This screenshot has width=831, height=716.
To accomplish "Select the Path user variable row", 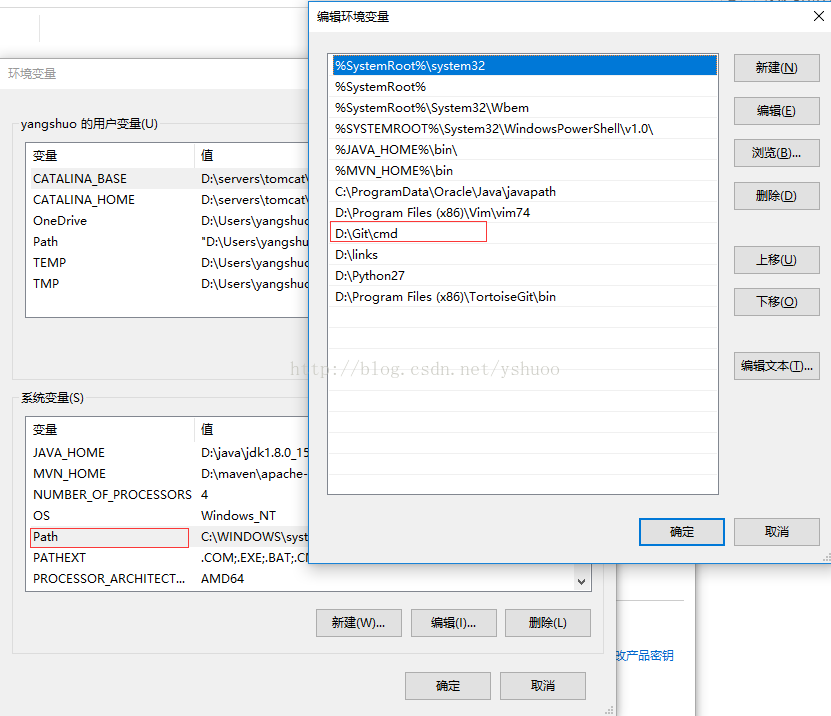I will tap(168, 242).
